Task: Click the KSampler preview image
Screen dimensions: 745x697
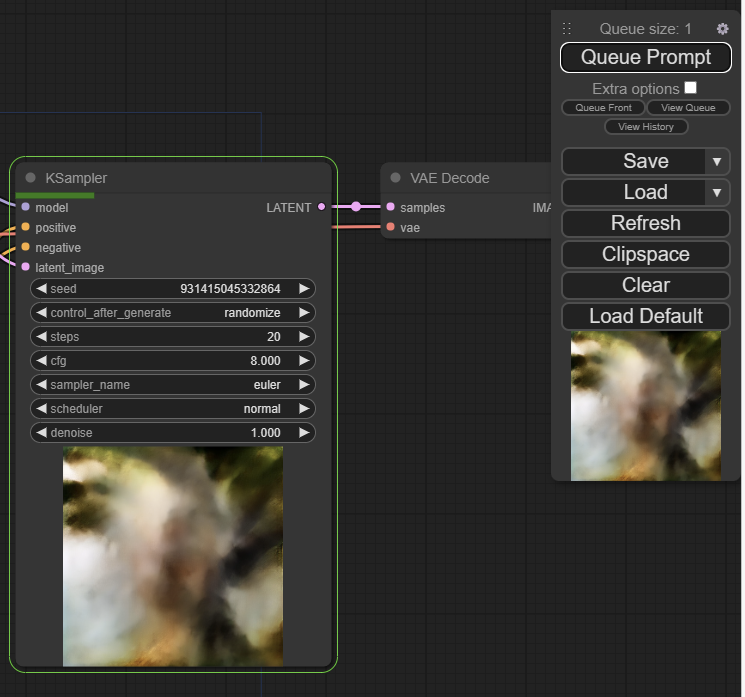Action: (173, 556)
